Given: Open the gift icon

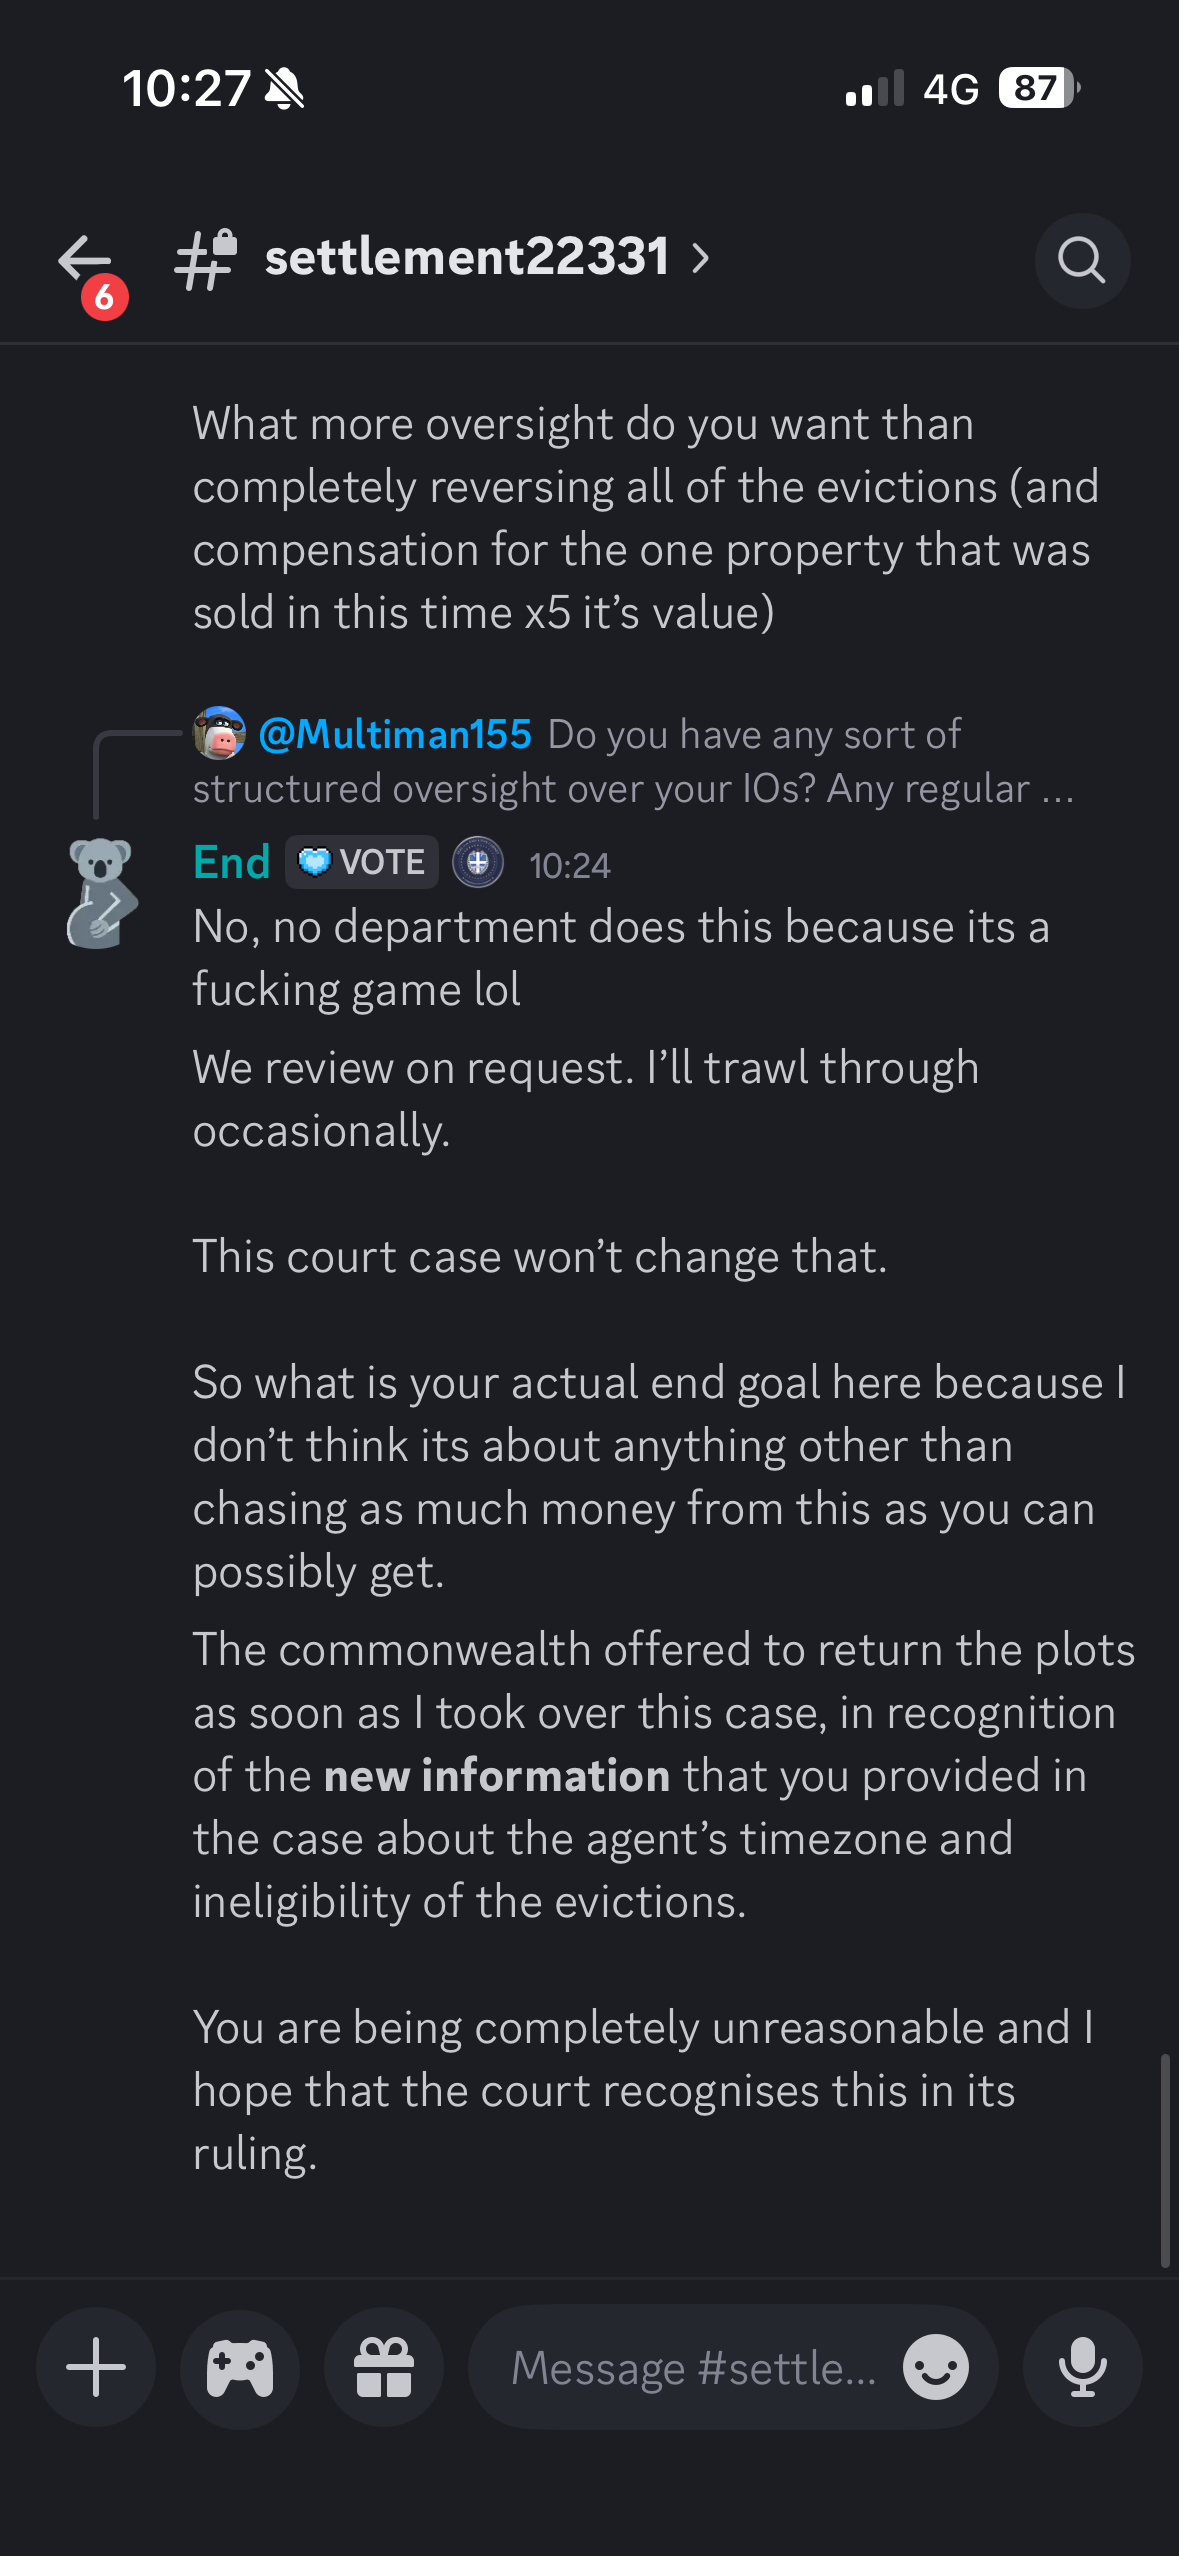Looking at the screenshot, I should pyautogui.click(x=384, y=2367).
